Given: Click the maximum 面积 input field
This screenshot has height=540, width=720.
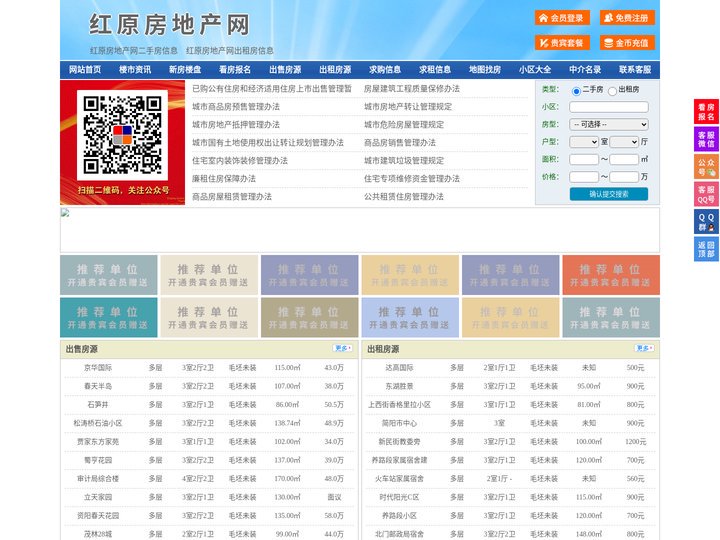Looking at the screenshot, I should click(624, 159).
